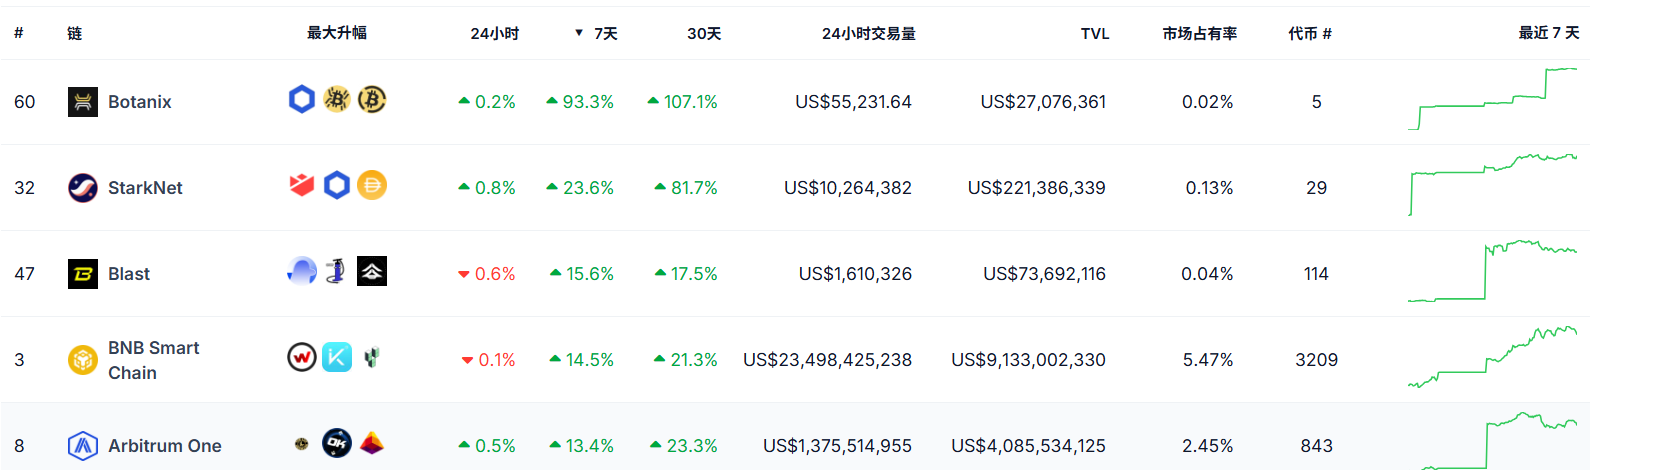Image resolution: width=1655 pixels, height=470 pixels.
Task: Click the black OK token icon in Arbitrum row
Action: click(x=337, y=443)
